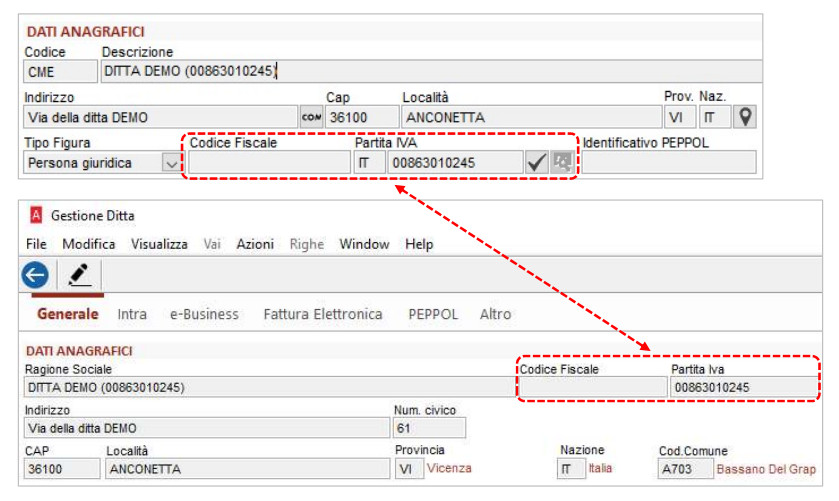Click the Nazione field IT
839x501 pixels.
tap(571, 468)
